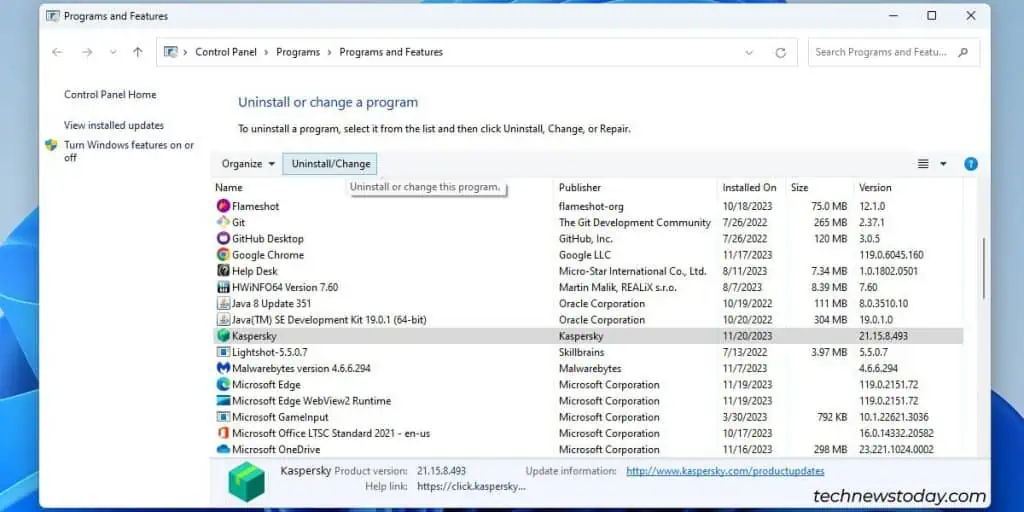This screenshot has width=1024, height=512.
Task: Expand the chevron after Control Panel breadcrumb
Action: 266,52
